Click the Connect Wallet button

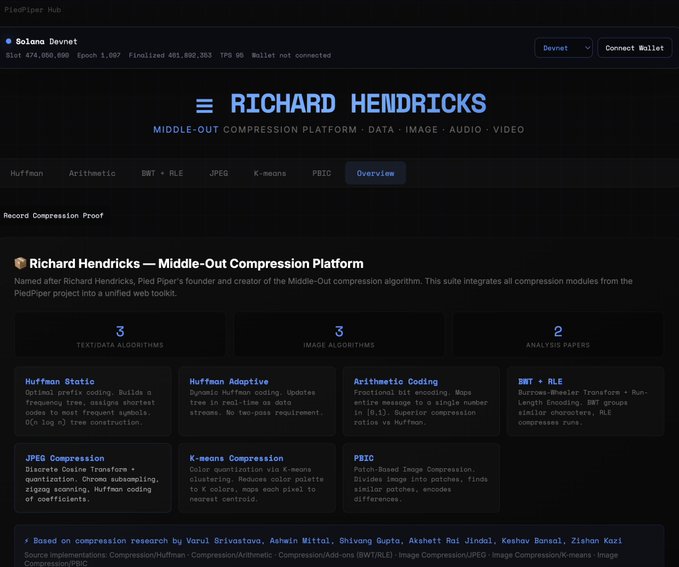[x=634, y=48]
